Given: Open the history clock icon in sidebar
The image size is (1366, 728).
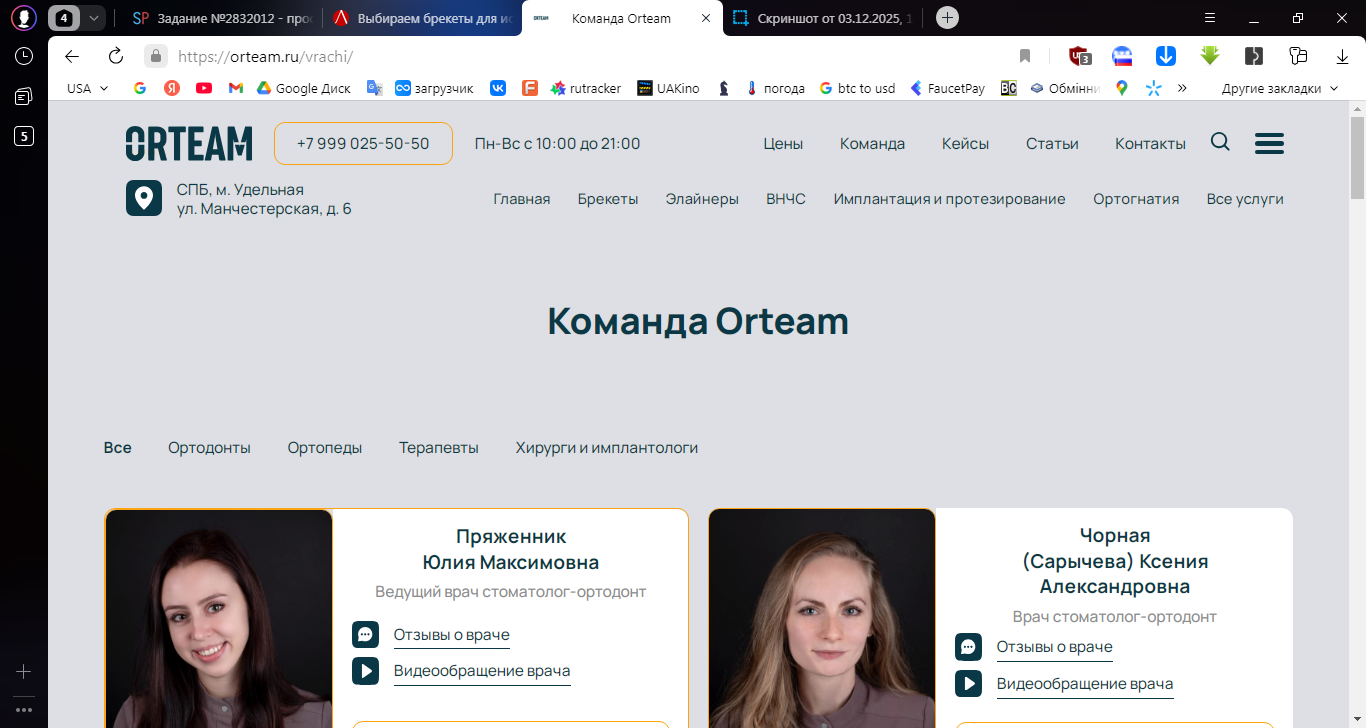Looking at the screenshot, I should pyautogui.click(x=24, y=56).
